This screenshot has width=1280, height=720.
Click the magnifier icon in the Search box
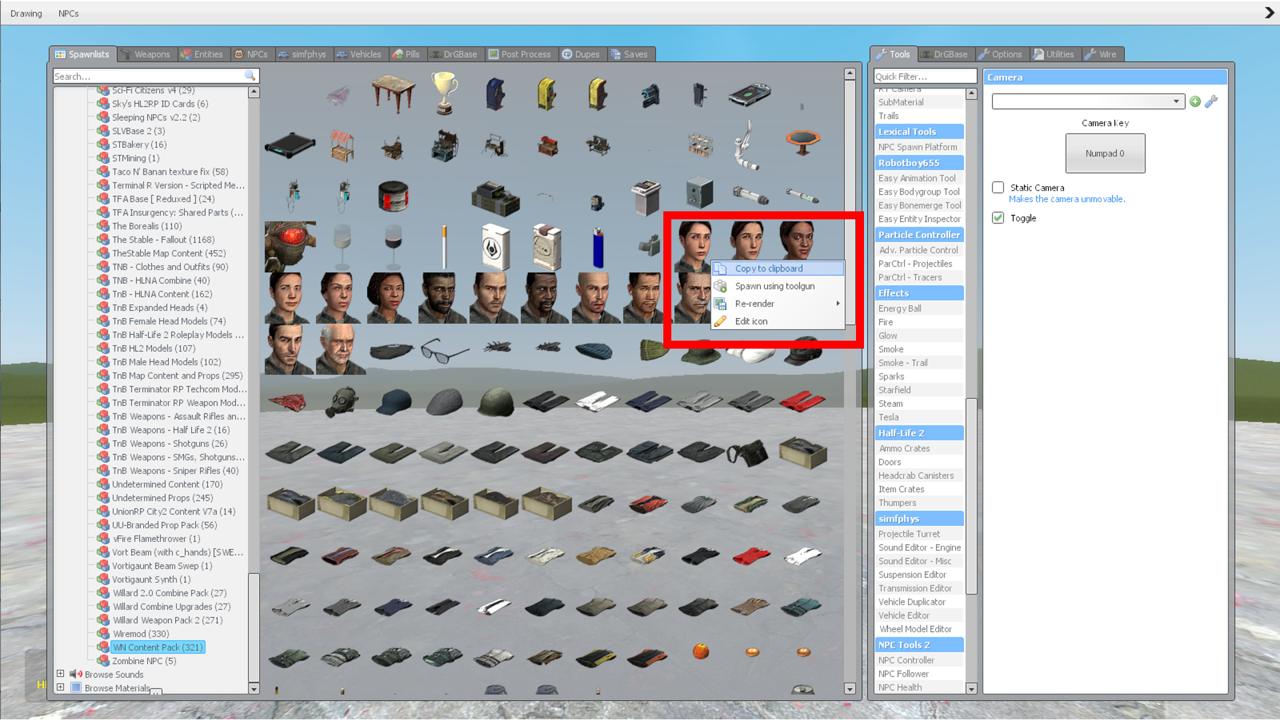tap(250, 76)
